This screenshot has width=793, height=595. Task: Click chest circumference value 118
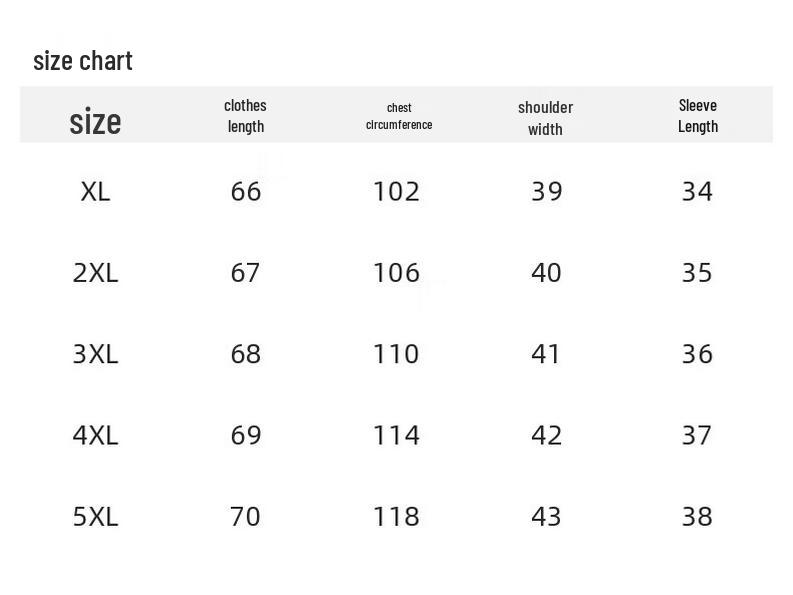tap(396, 517)
